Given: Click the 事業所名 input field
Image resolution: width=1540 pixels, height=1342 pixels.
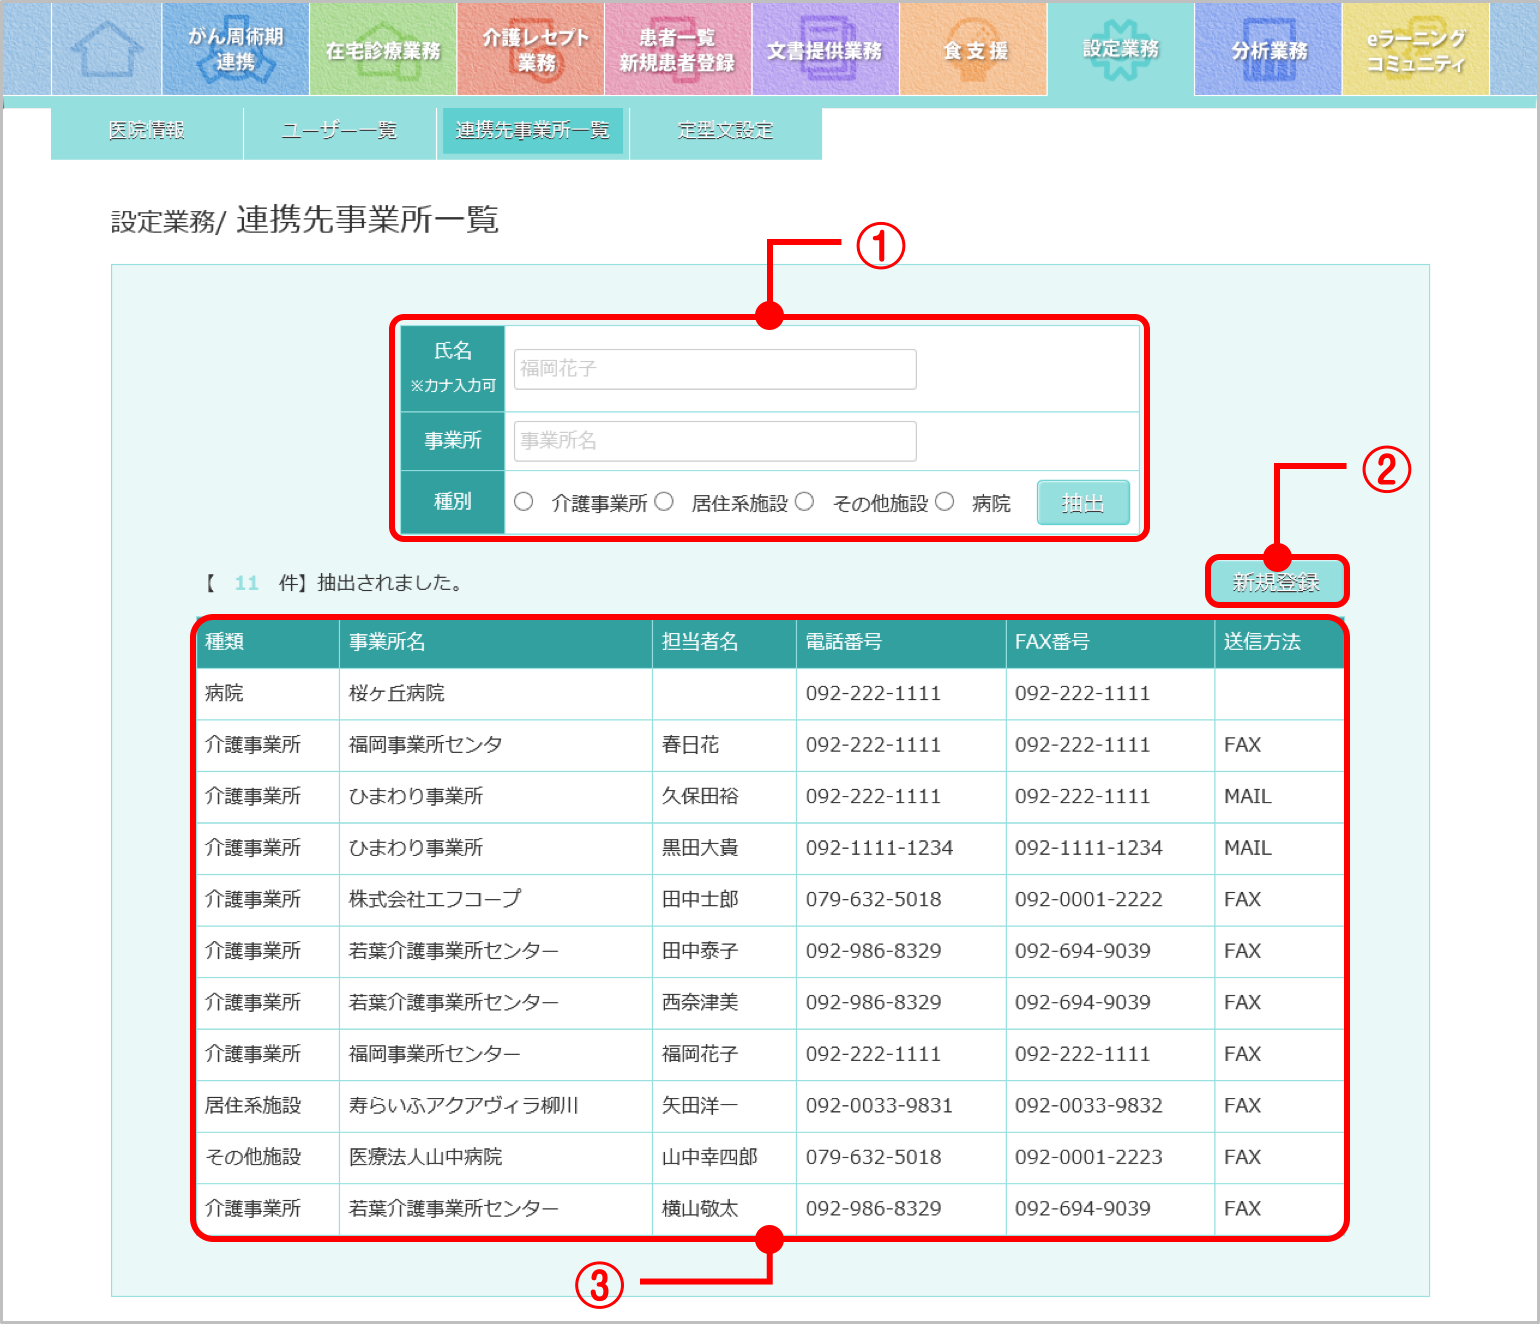Looking at the screenshot, I should (714, 441).
